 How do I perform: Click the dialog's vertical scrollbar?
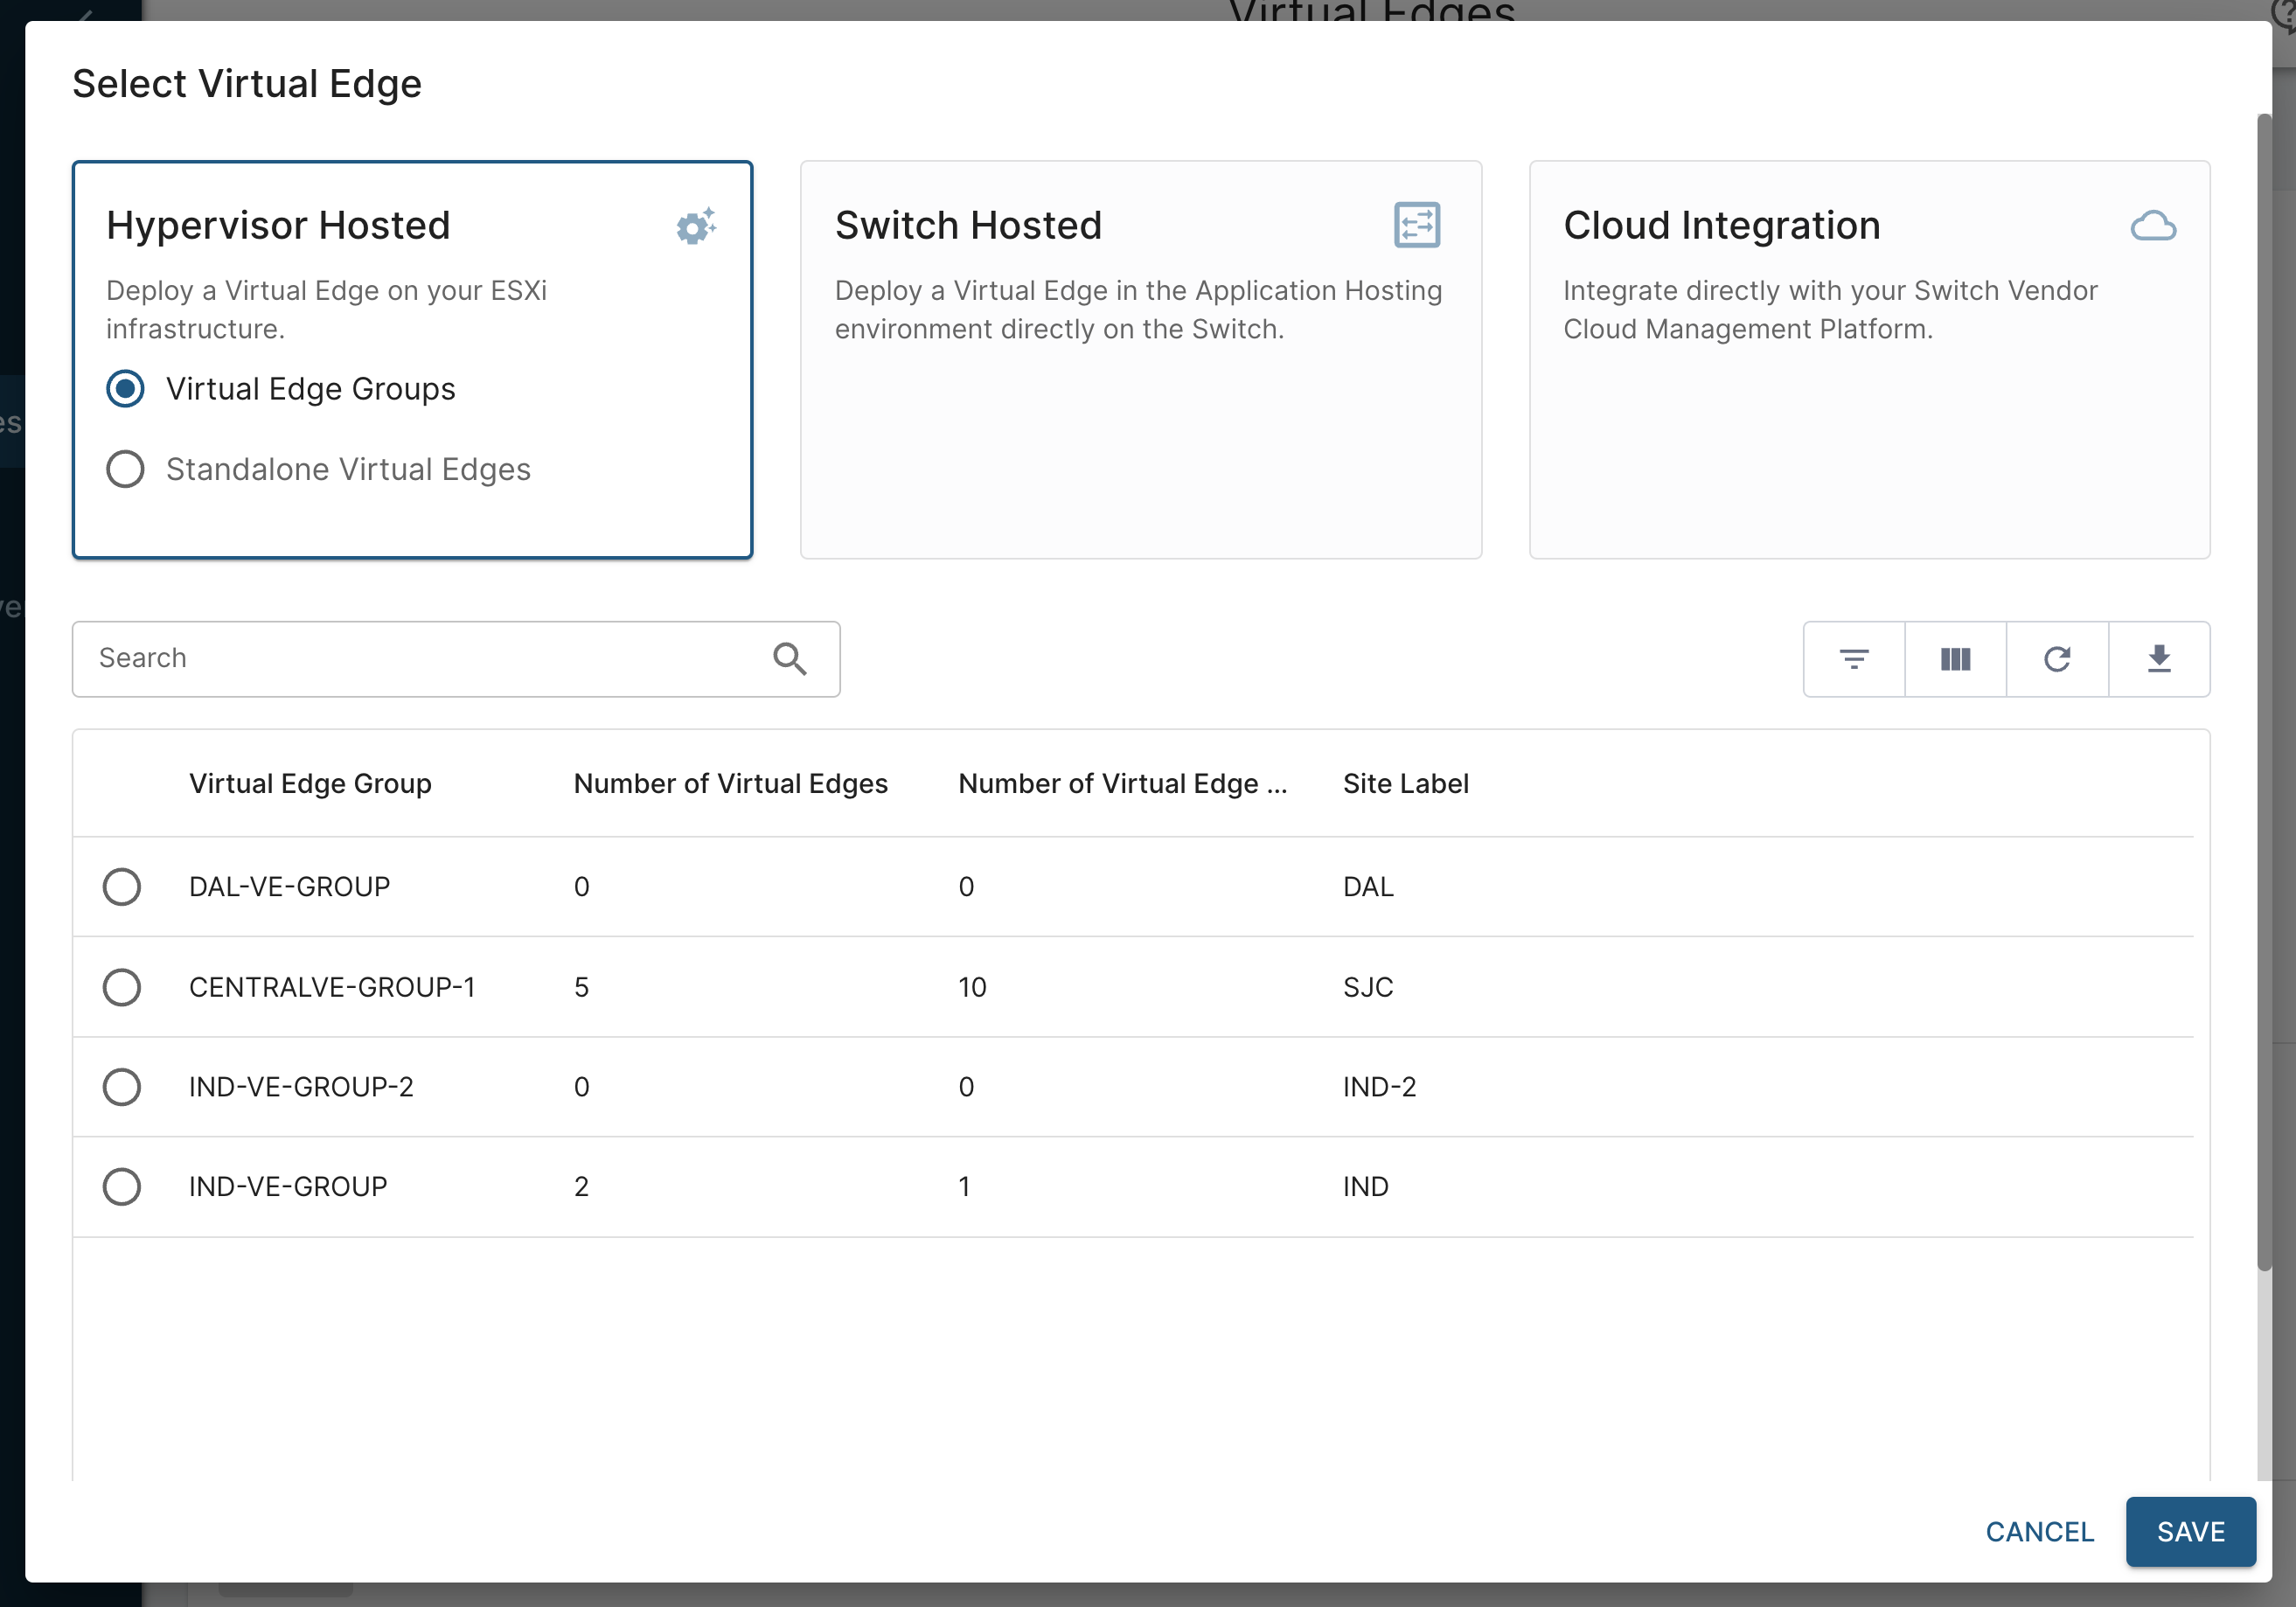pyautogui.click(x=2264, y=690)
